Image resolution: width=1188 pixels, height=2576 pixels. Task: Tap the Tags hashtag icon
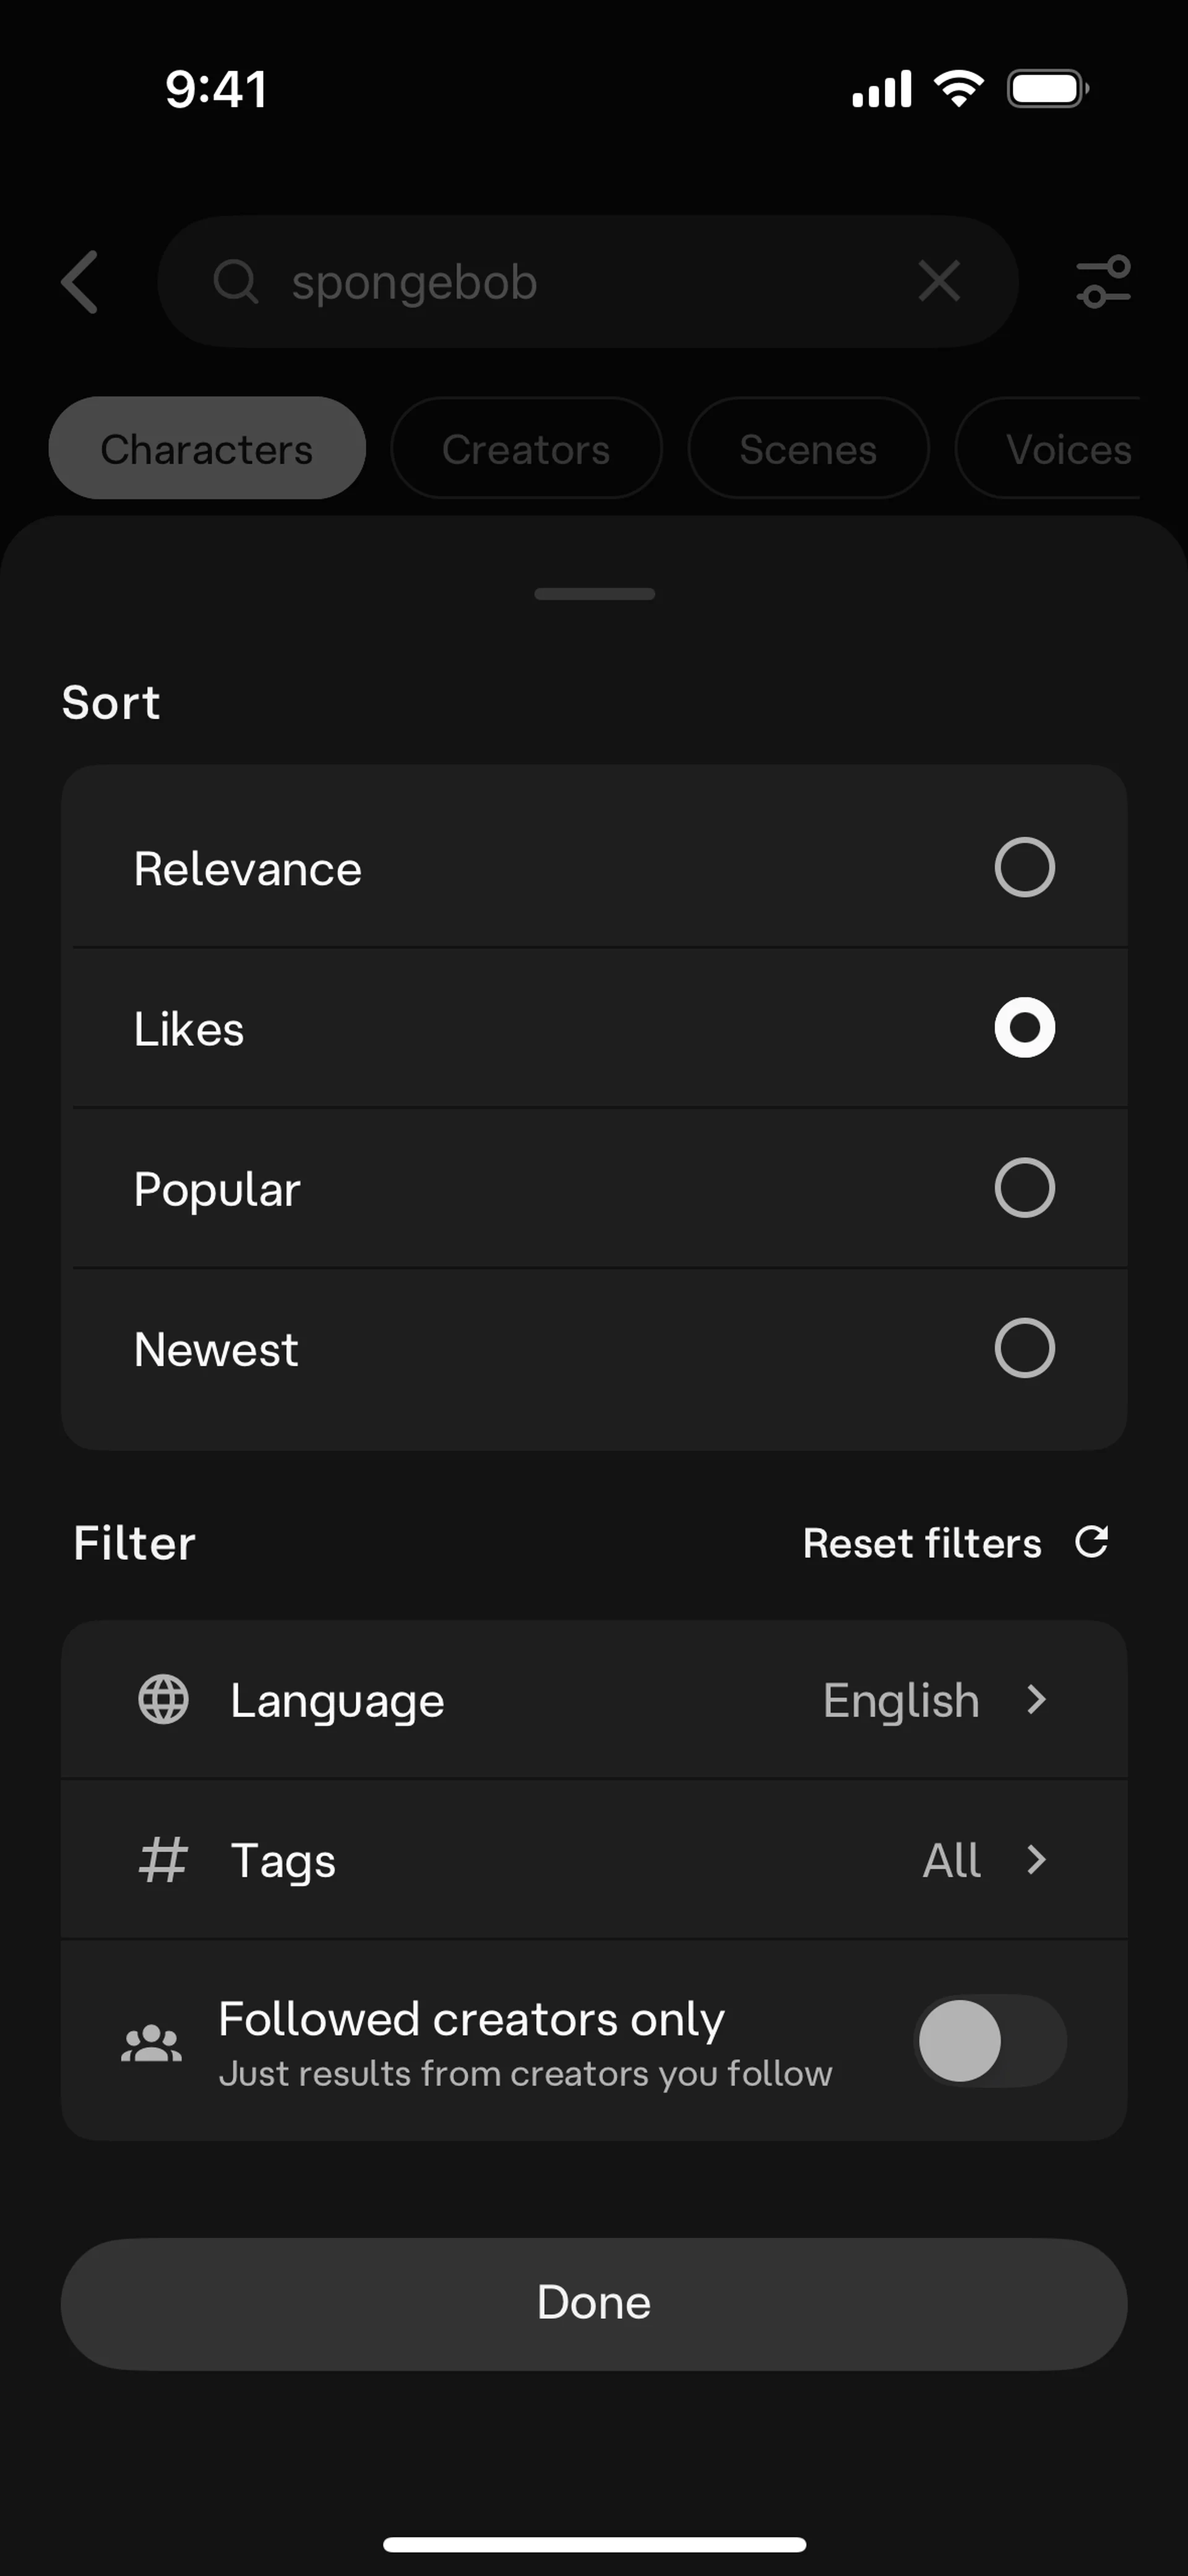(x=163, y=1859)
